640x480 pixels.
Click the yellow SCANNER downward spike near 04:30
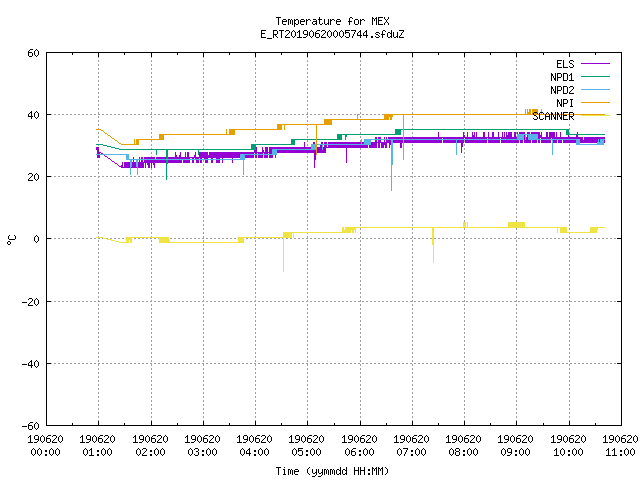[283, 255]
